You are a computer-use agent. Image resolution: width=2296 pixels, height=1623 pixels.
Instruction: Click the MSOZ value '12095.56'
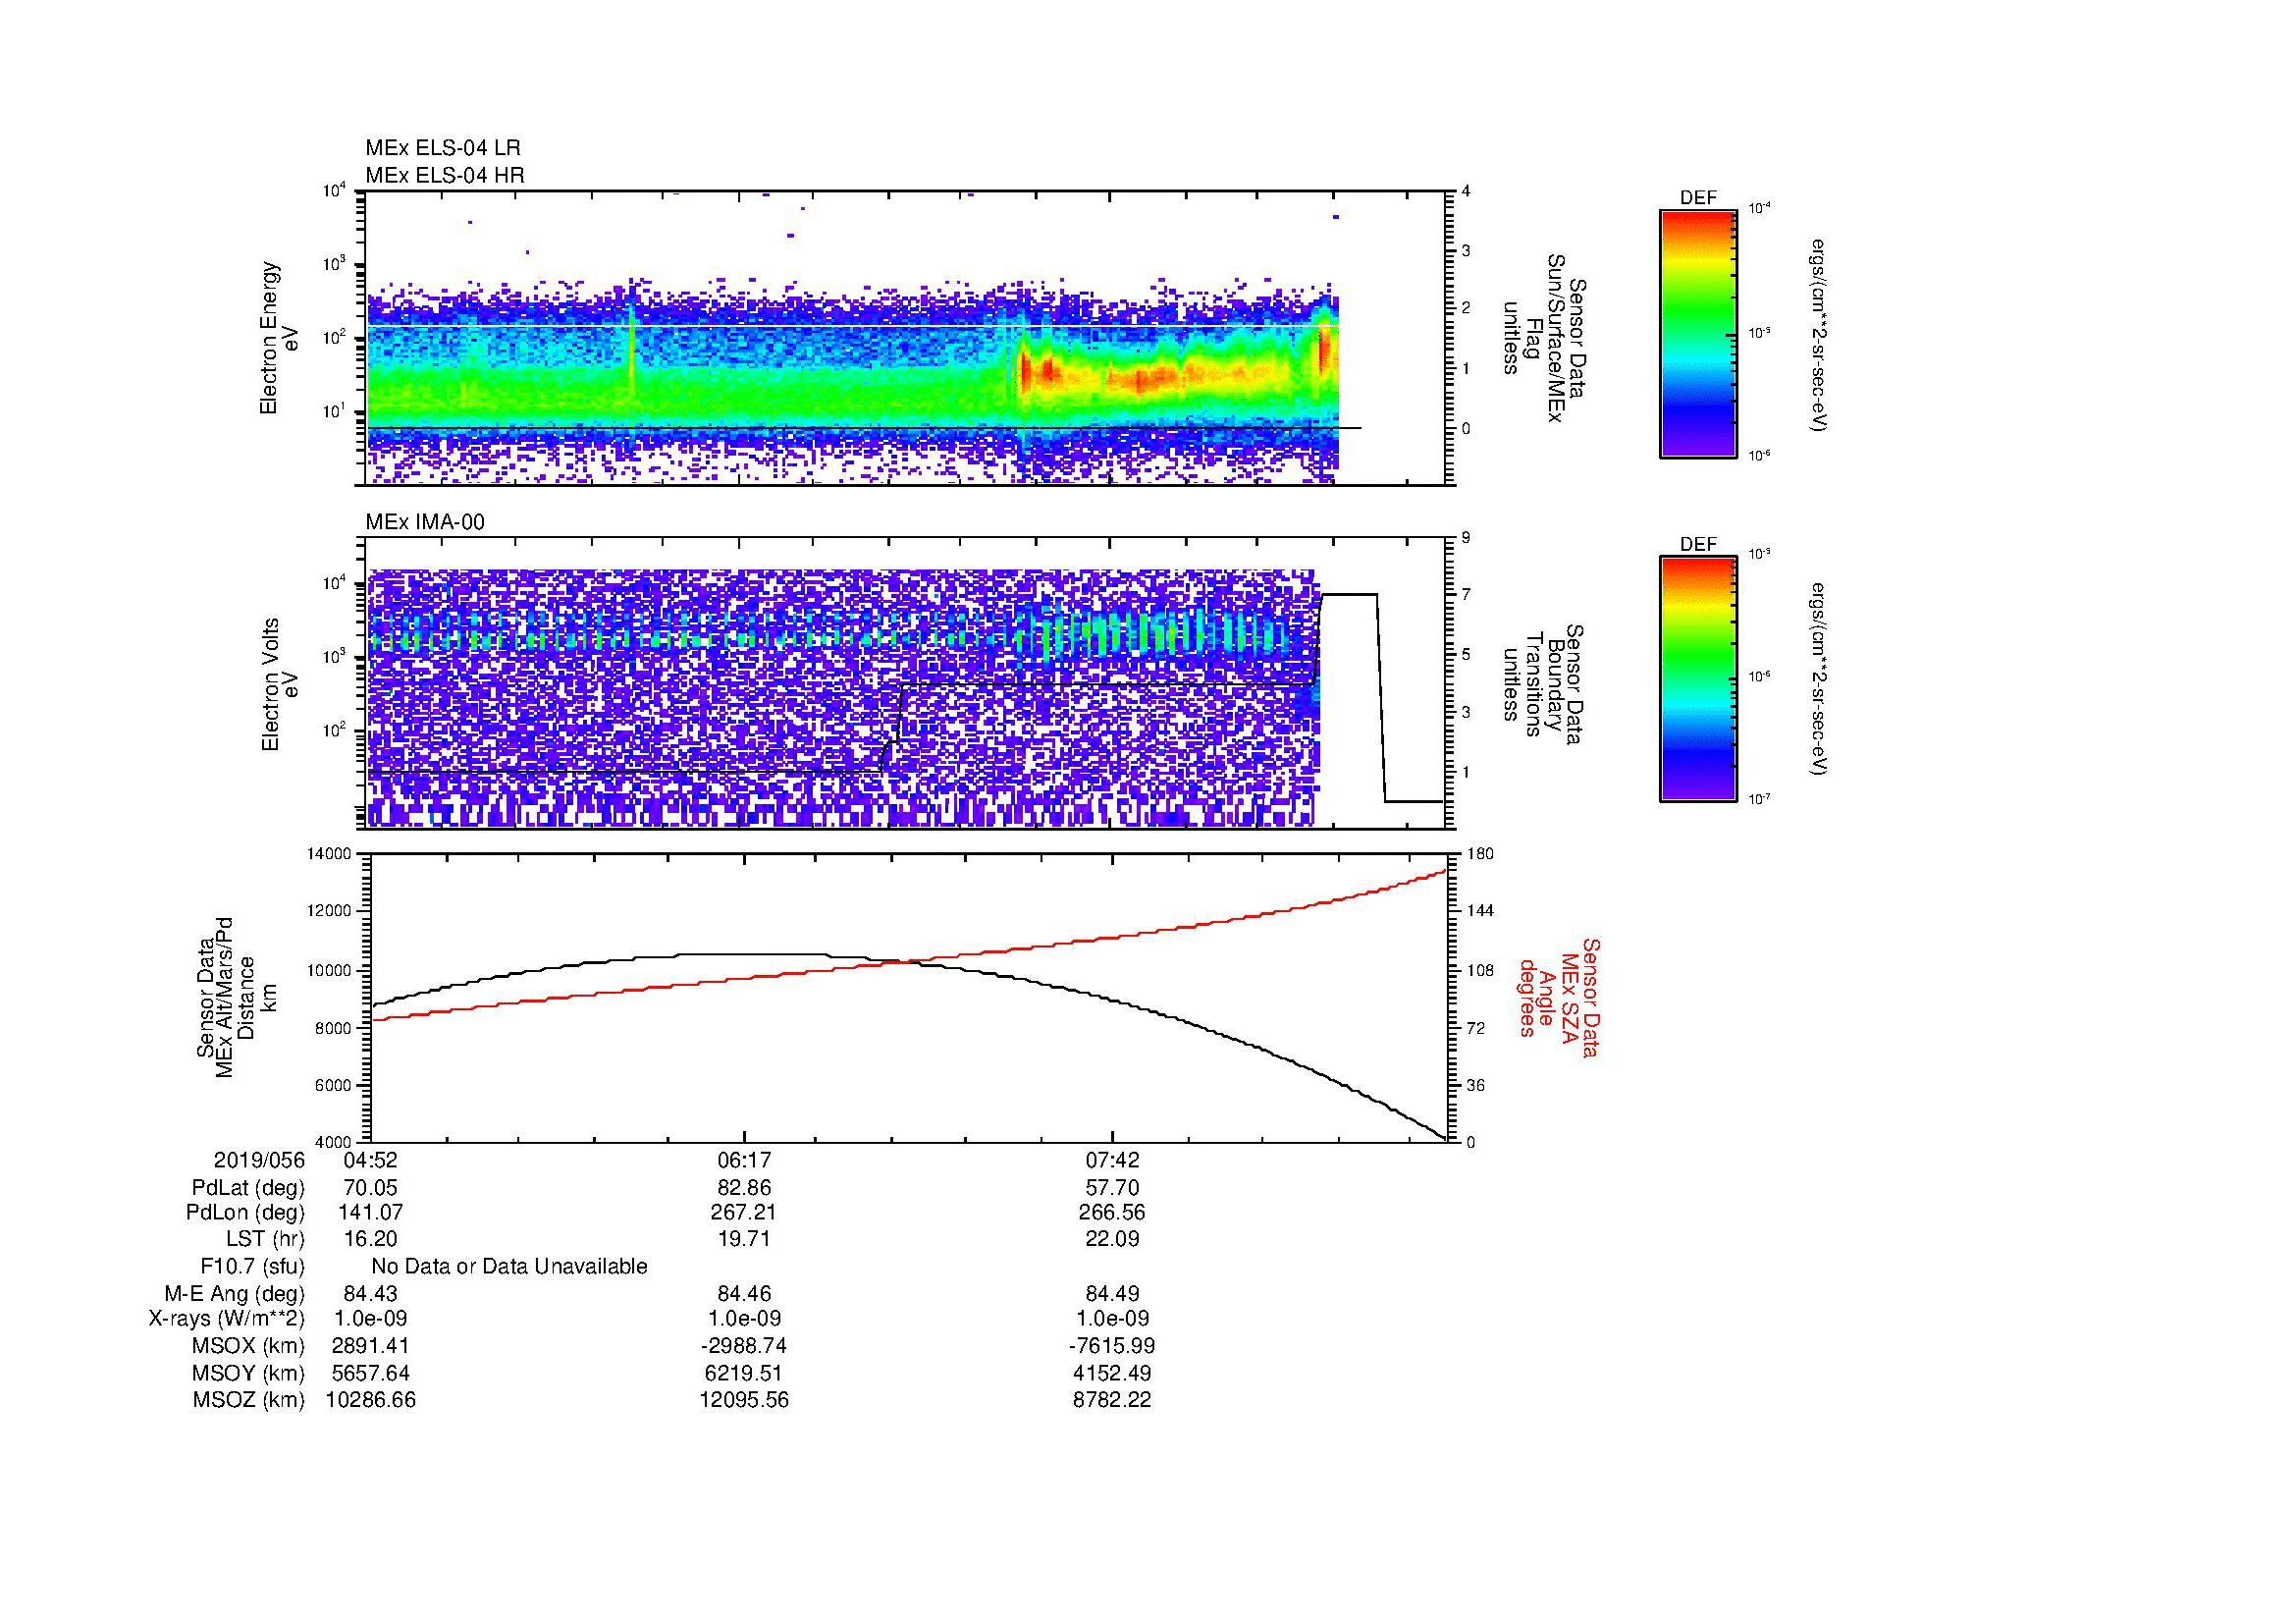tap(744, 1400)
